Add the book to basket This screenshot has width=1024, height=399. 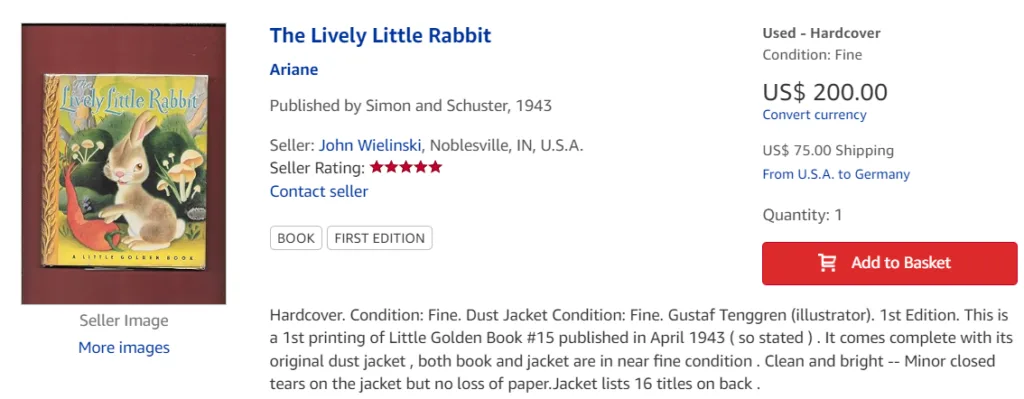(889, 263)
